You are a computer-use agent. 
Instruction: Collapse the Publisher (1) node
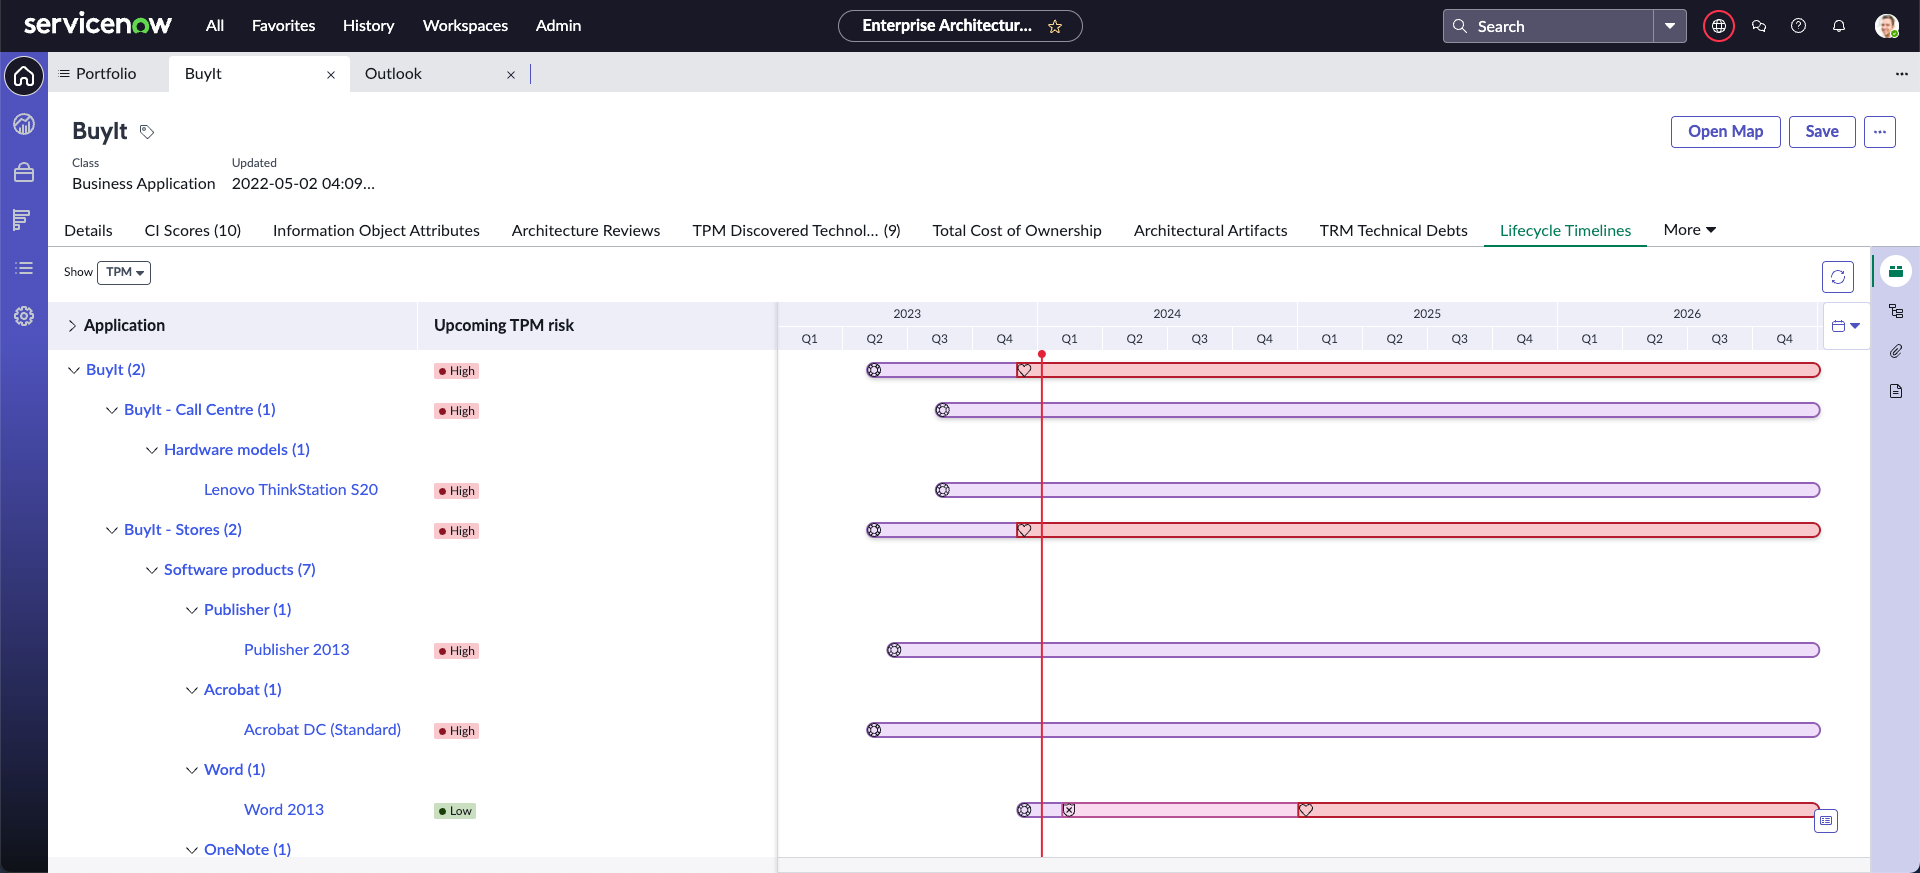(x=192, y=610)
